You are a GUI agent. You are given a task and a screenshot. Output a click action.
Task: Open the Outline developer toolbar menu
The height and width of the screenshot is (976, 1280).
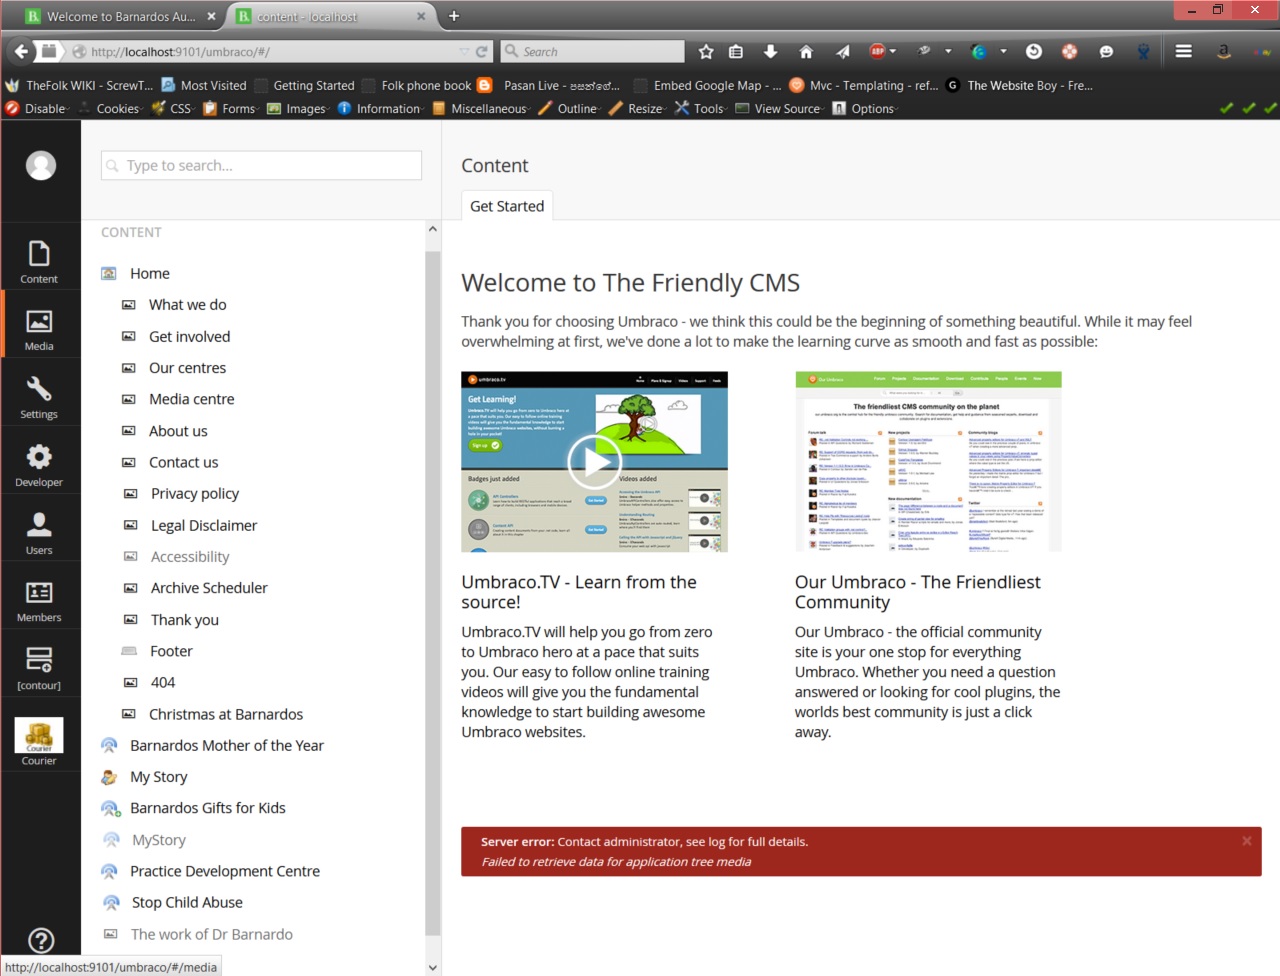click(x=569, y=108)
